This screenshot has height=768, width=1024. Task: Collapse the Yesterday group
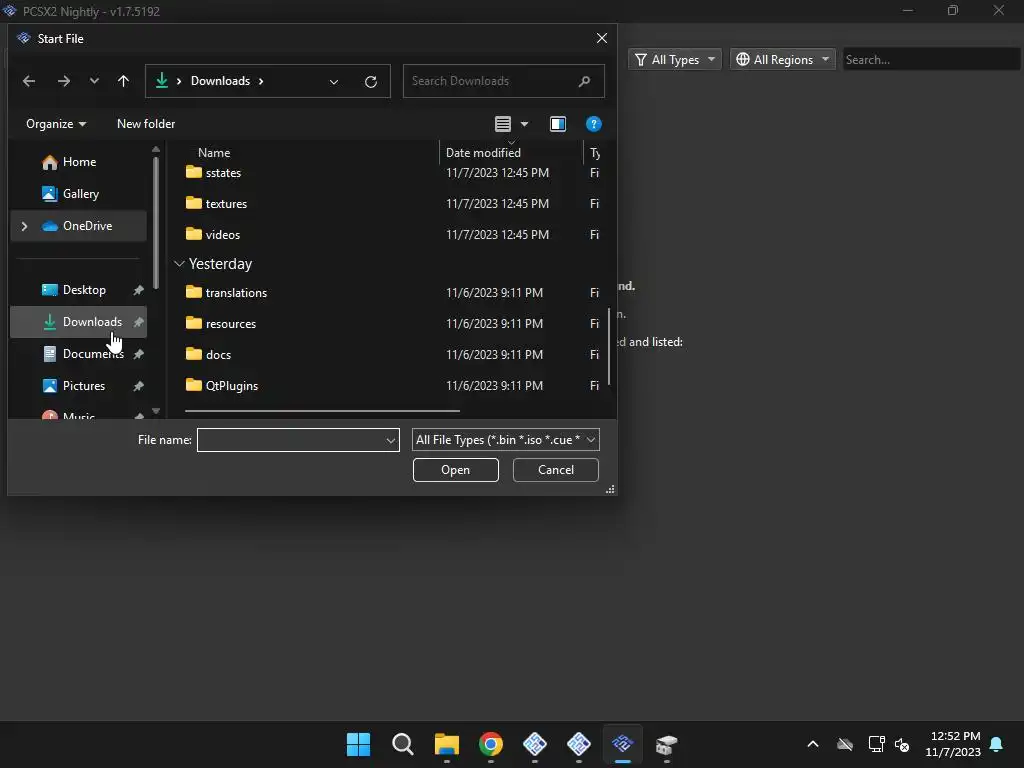tap(179, 264)
